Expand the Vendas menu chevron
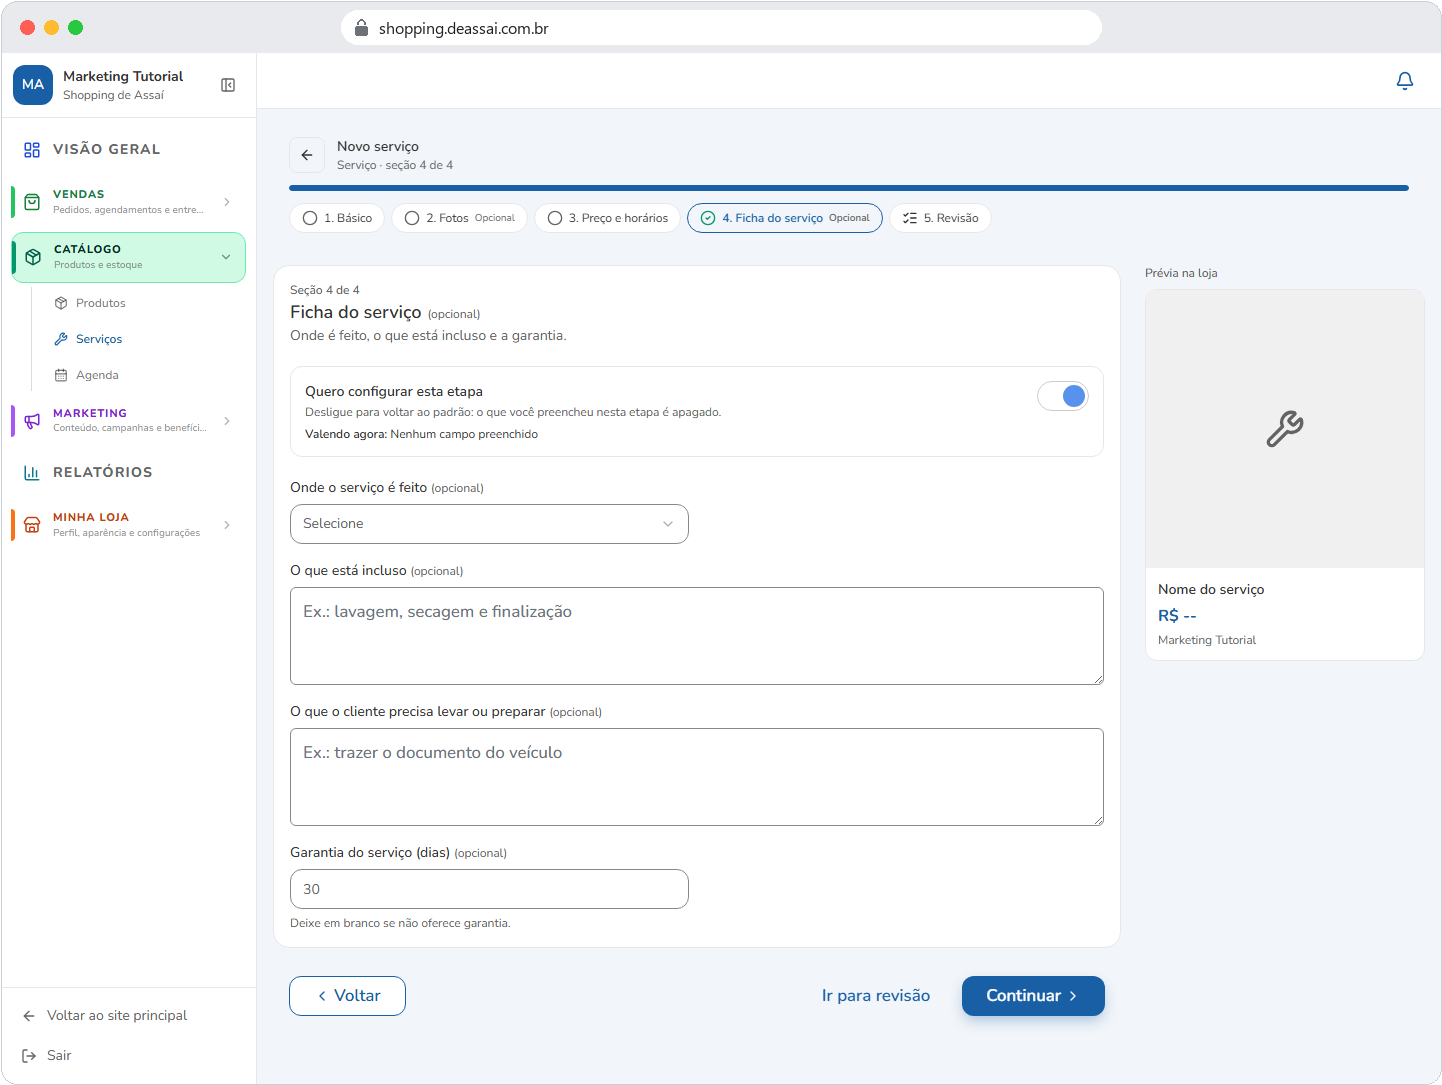The width and height of the screenshot is (1442, 1085). click(227, 202)
